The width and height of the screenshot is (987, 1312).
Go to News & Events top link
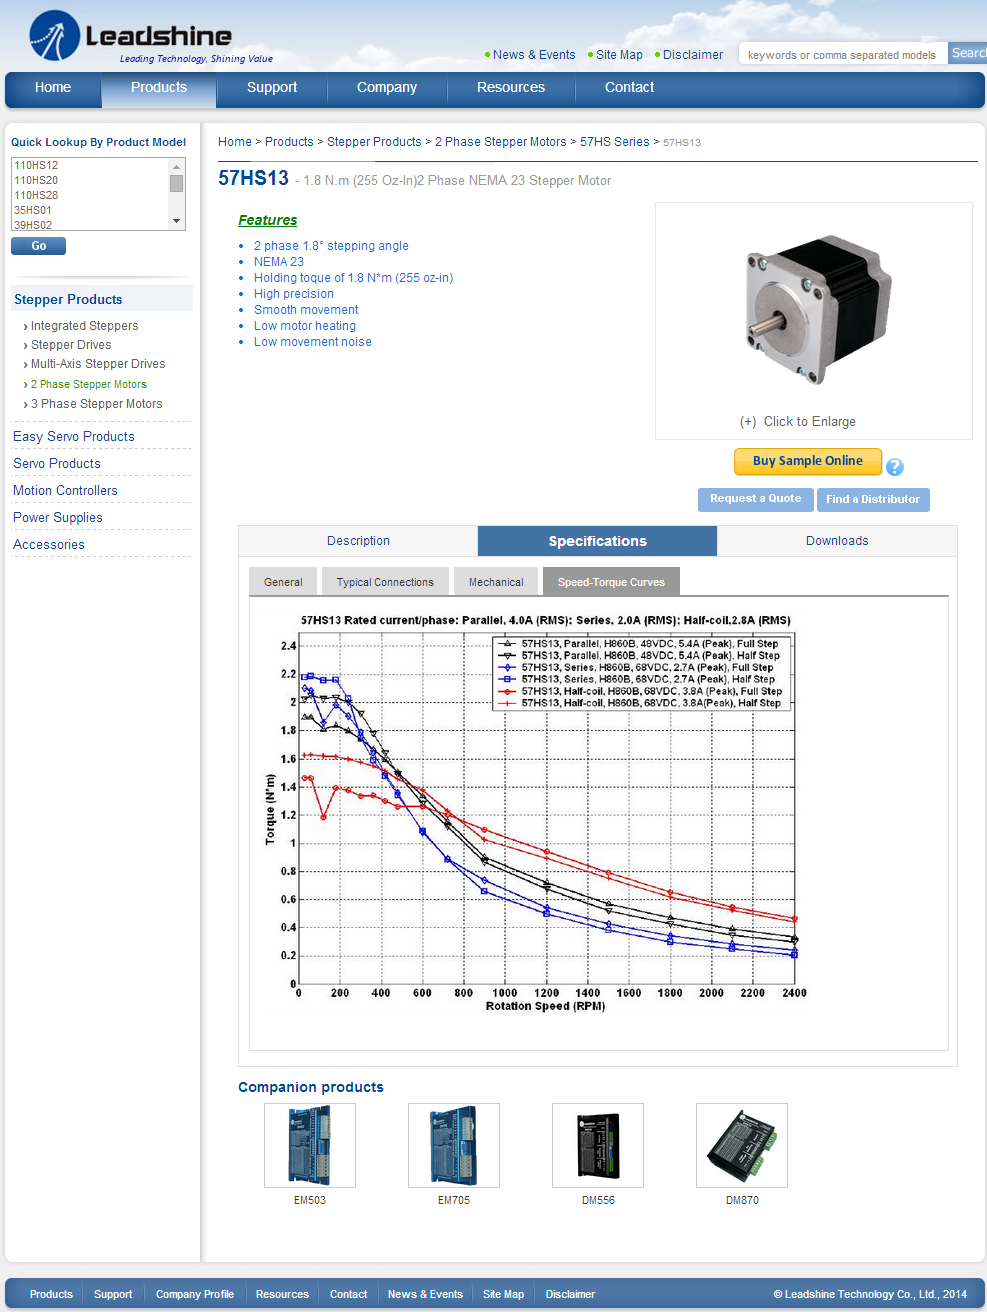coord(534,55)
